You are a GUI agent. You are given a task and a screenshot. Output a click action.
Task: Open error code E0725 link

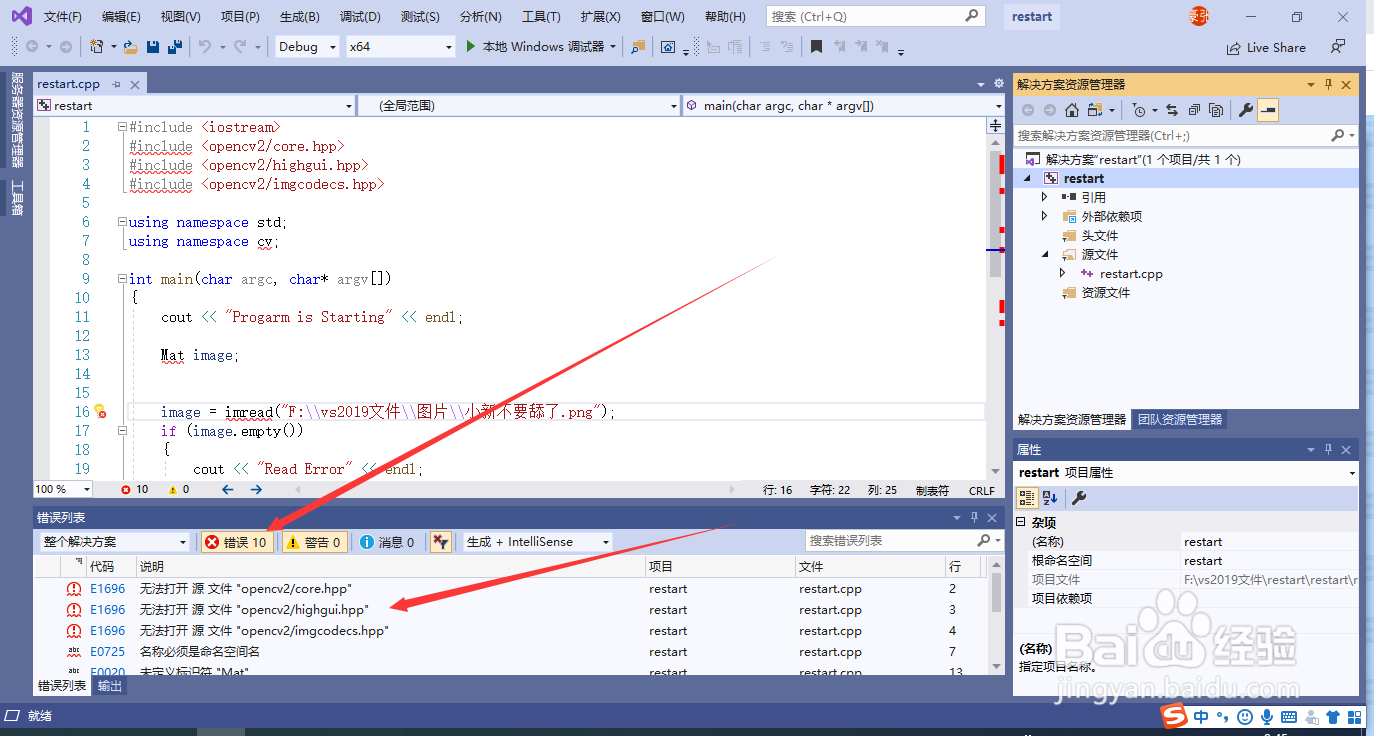tap(108, 652)
